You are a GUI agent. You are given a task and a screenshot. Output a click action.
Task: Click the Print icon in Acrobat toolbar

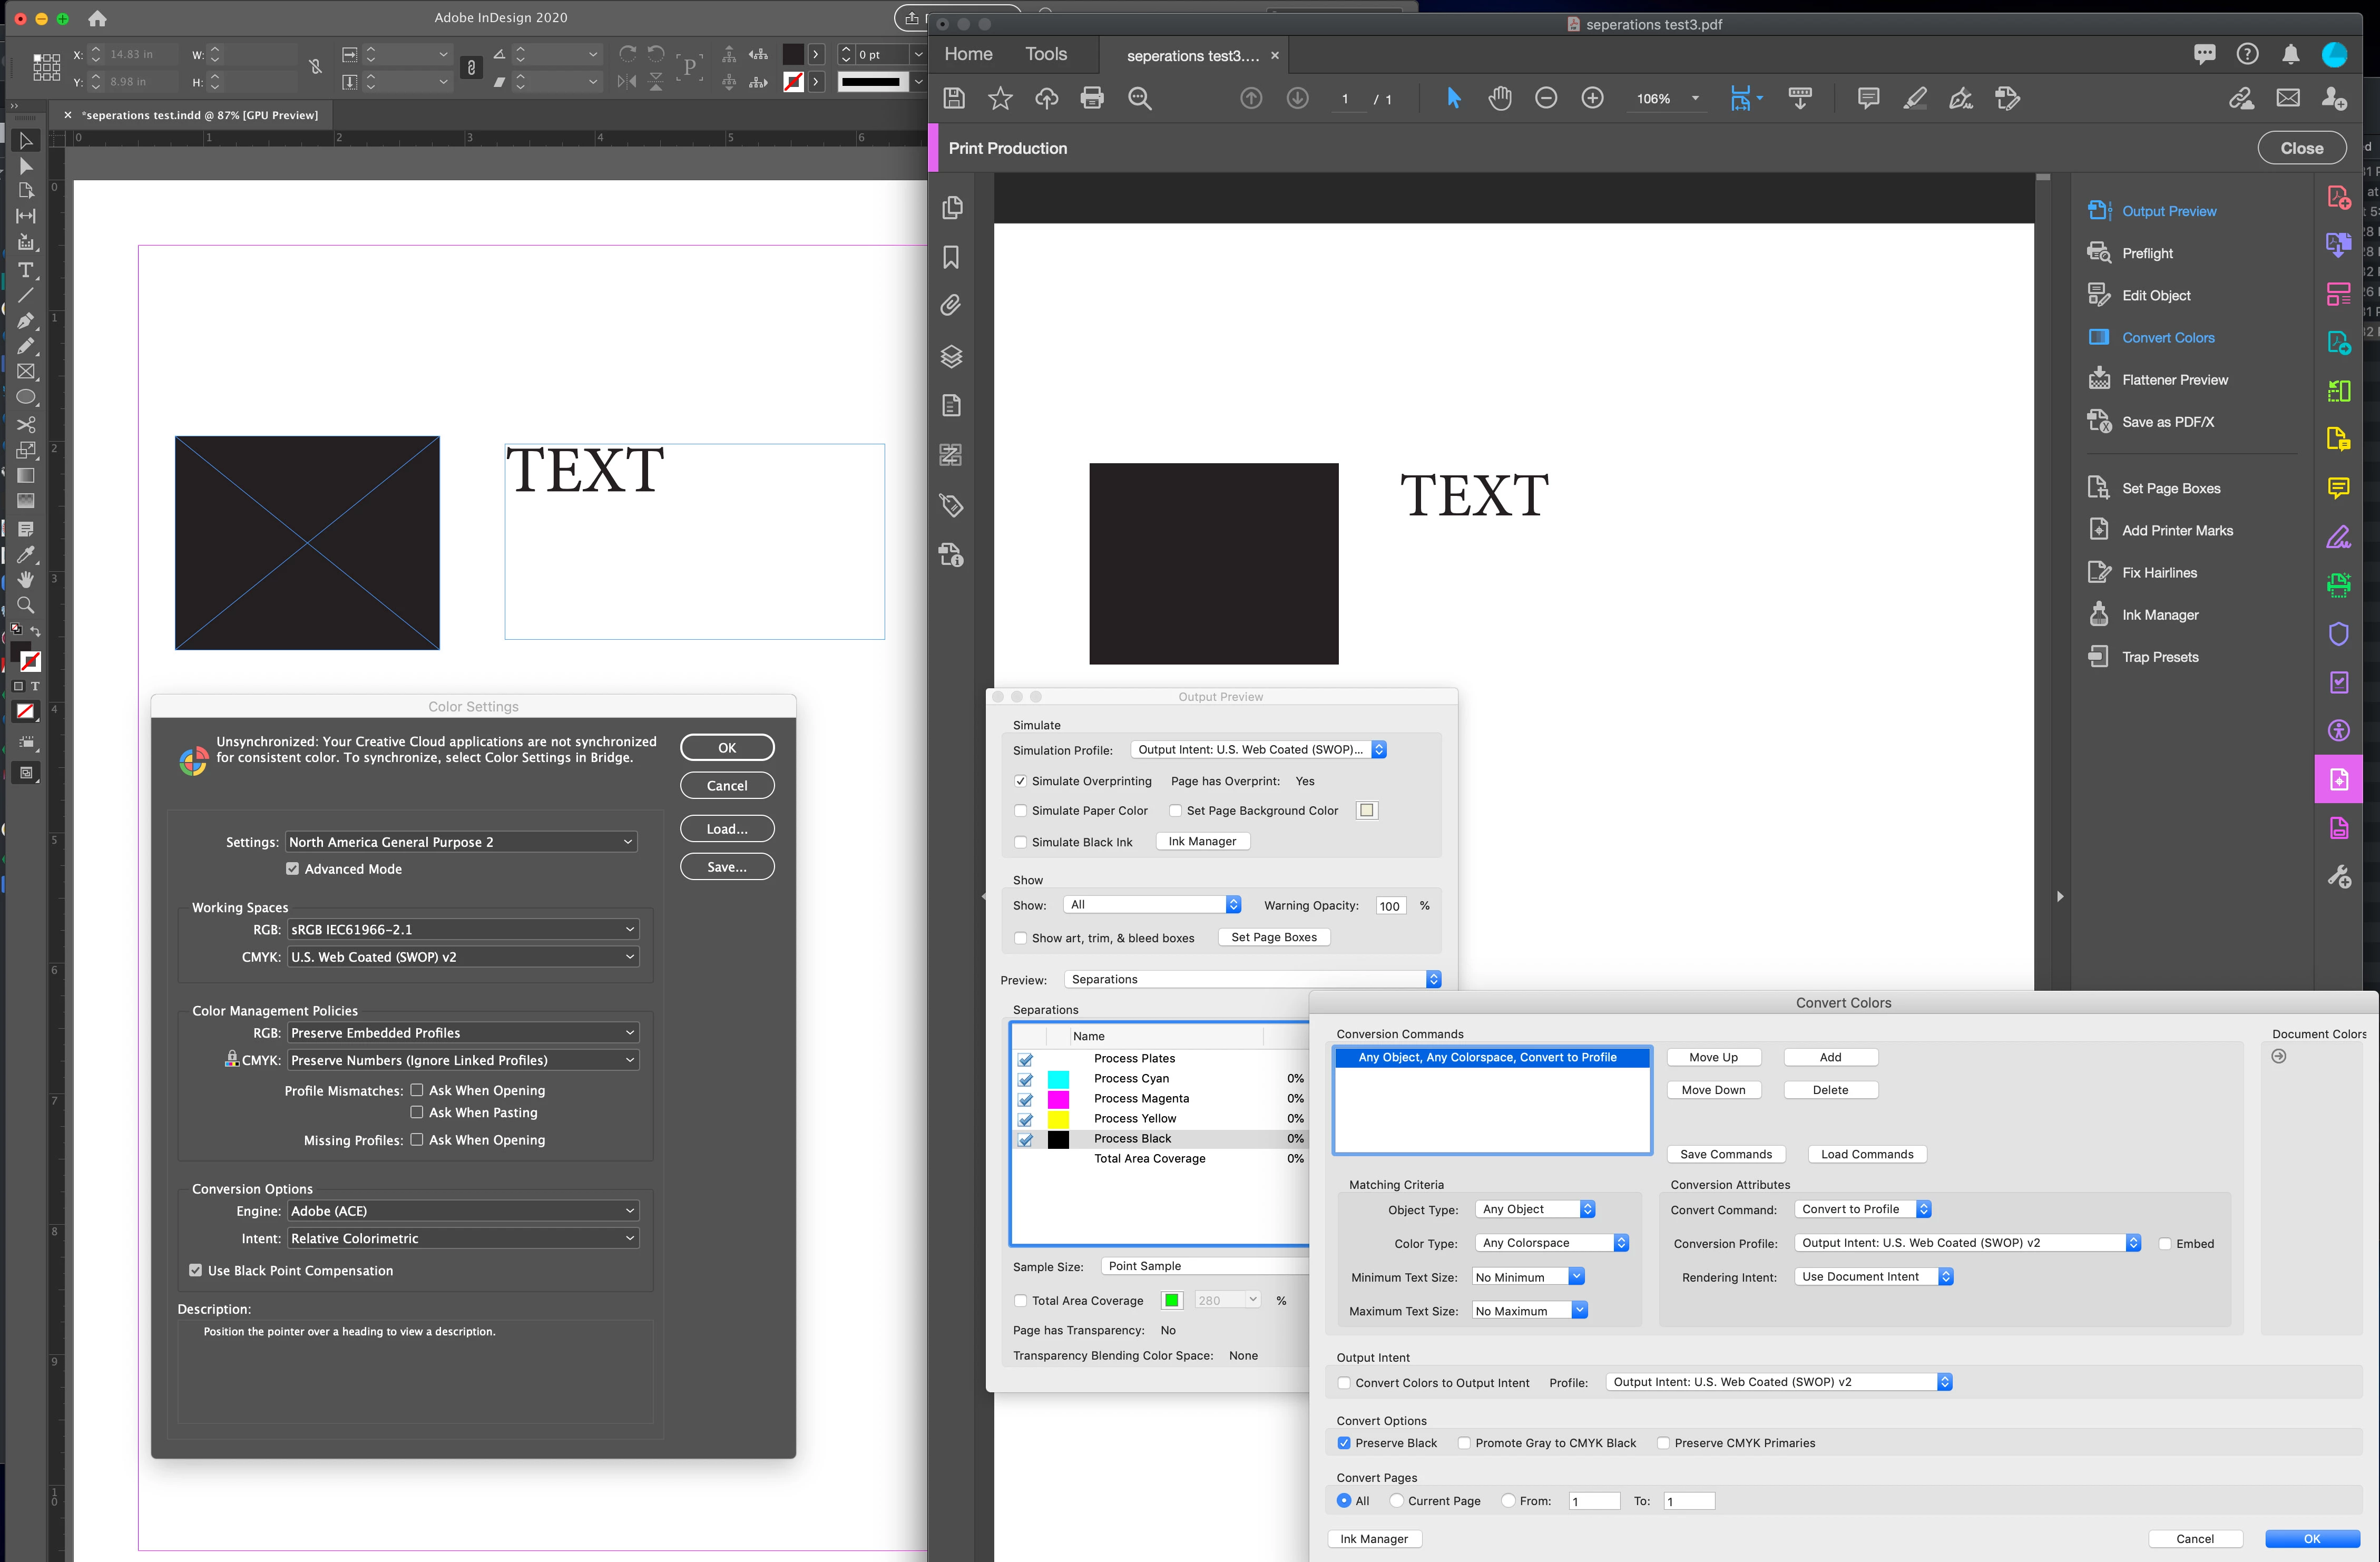1092,98
